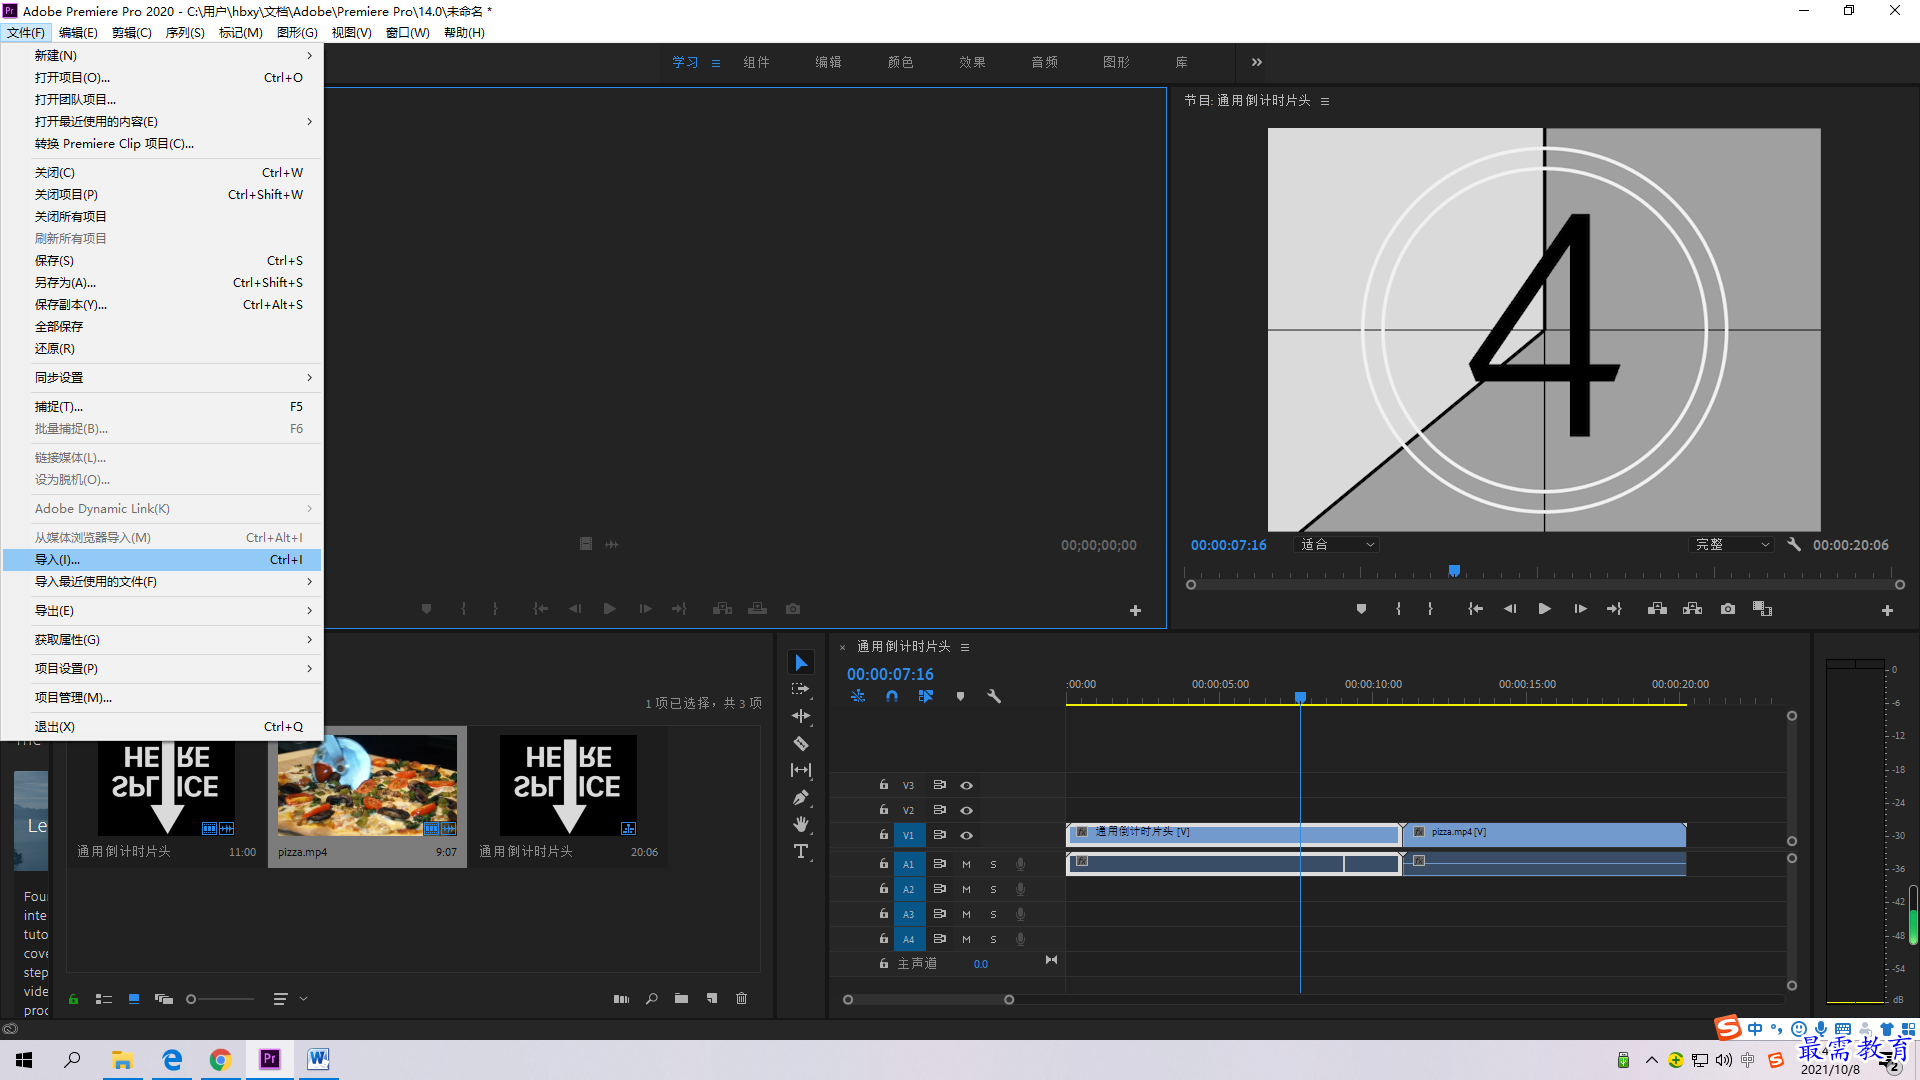Open timeline display settings wrench
The height and width of the screenshot is (1080, 1920).
pyautogui.click(x=994, y=696)
